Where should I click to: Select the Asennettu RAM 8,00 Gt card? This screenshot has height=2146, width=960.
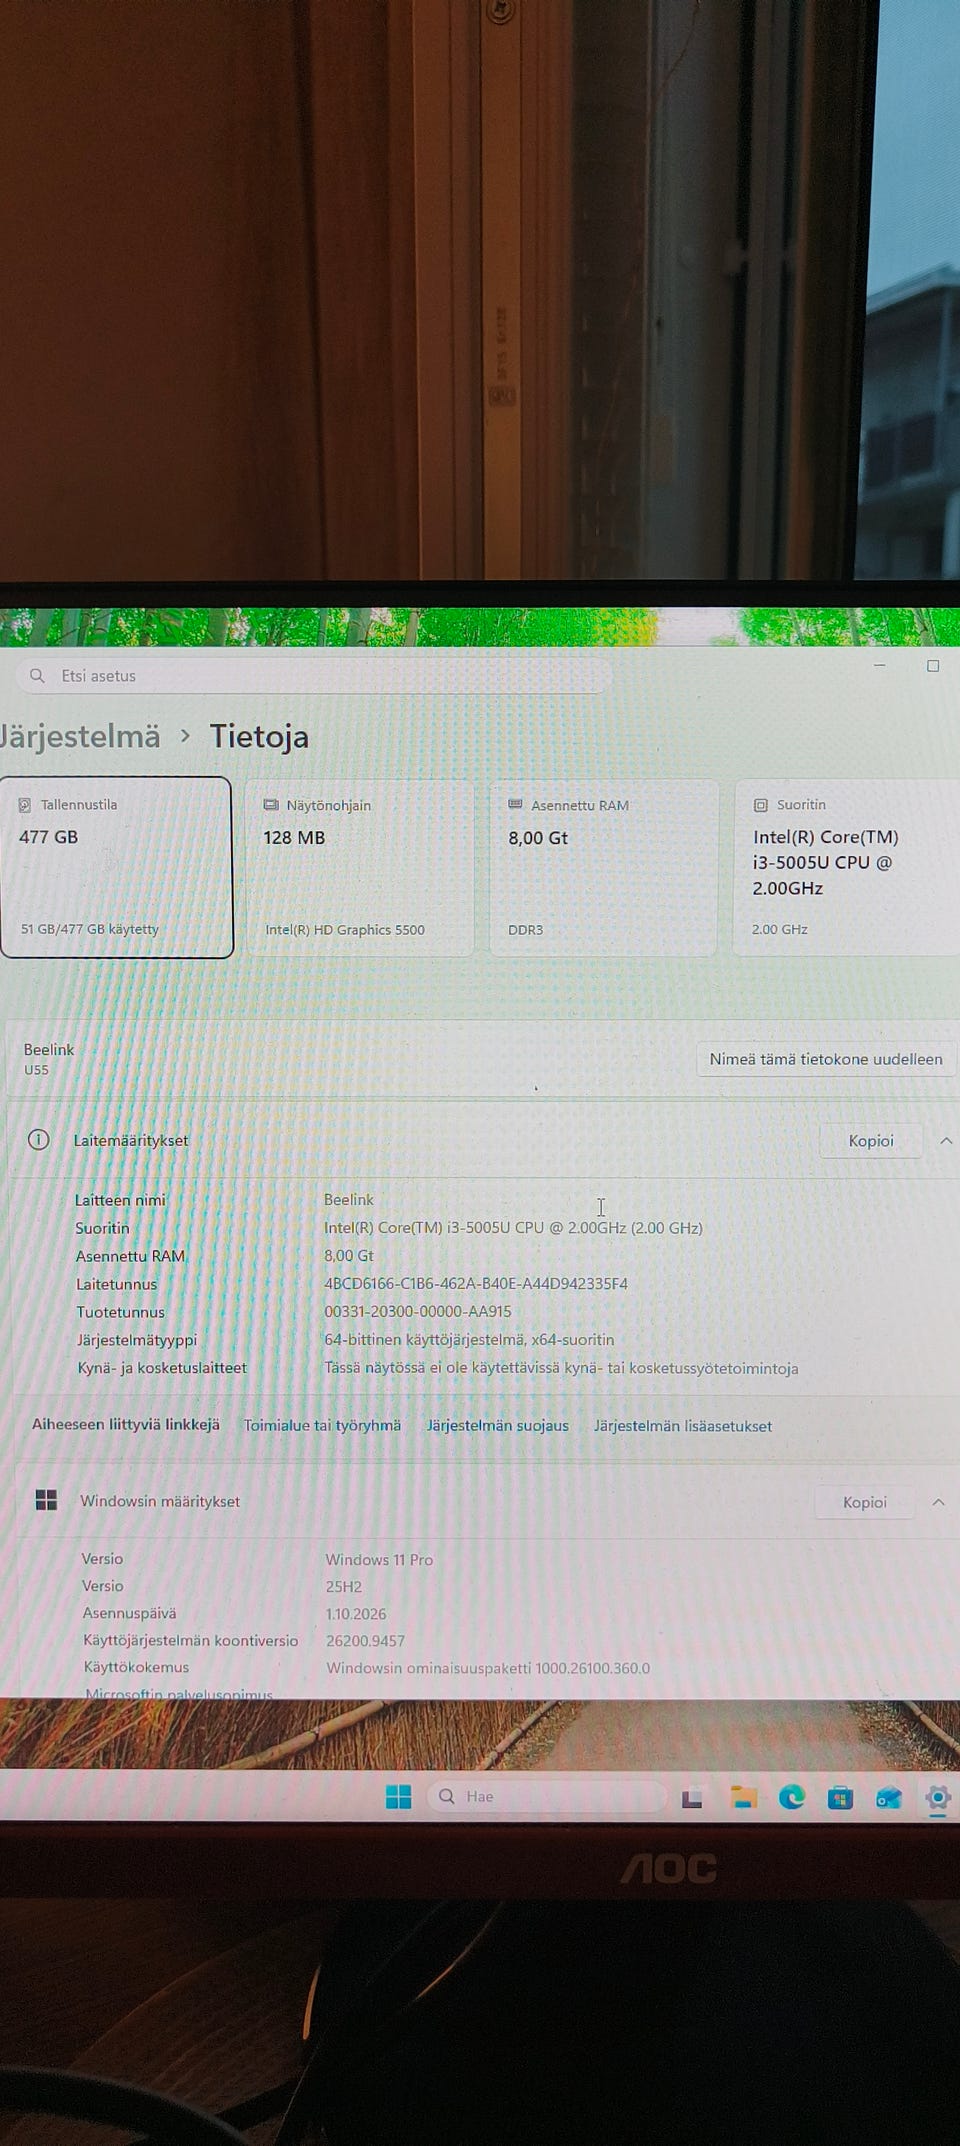tap(604, 868)
